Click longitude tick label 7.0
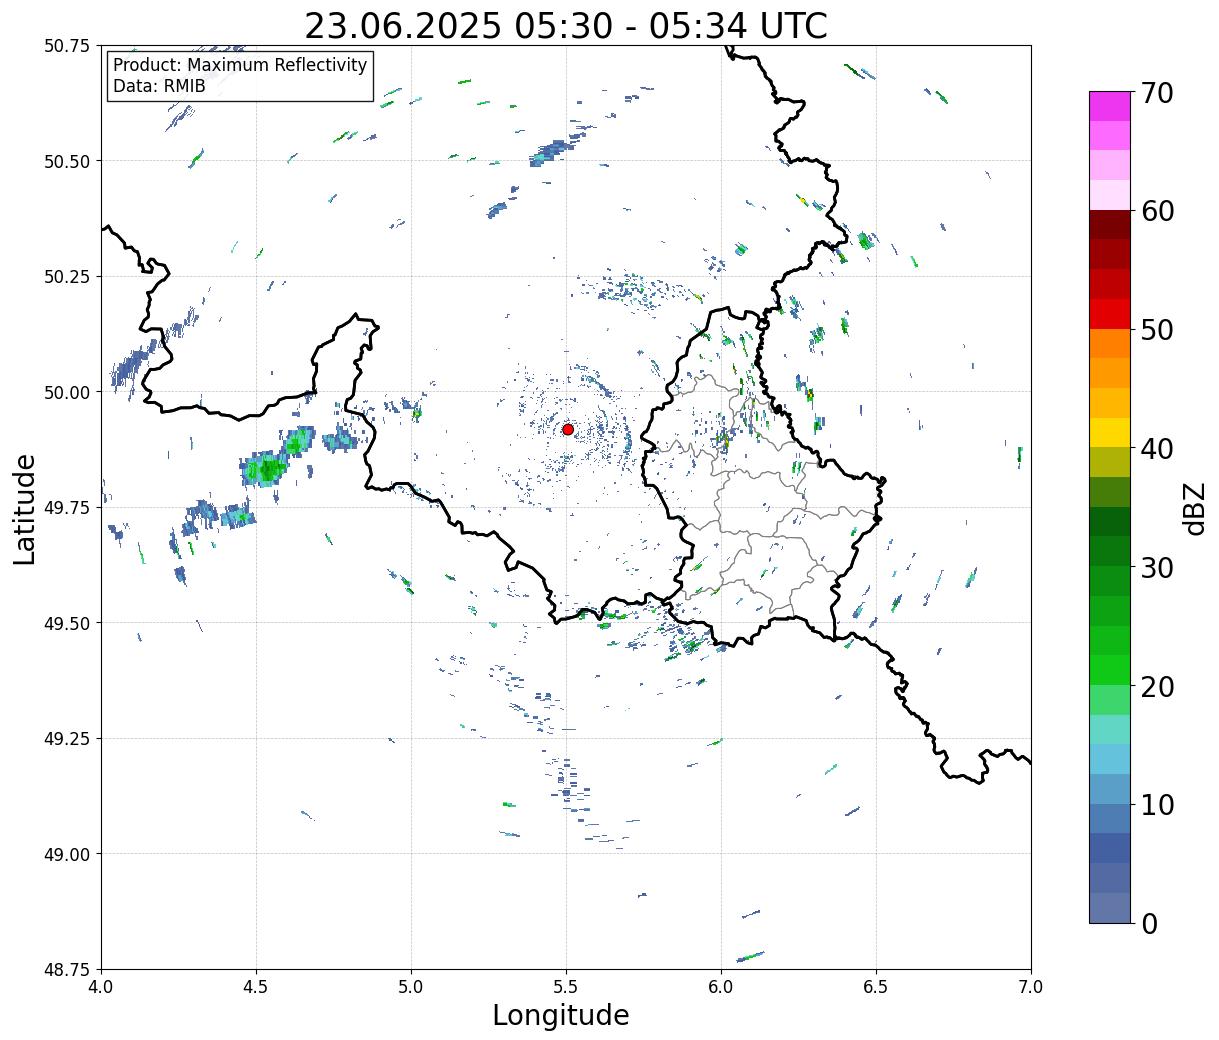 [1031, 987]
